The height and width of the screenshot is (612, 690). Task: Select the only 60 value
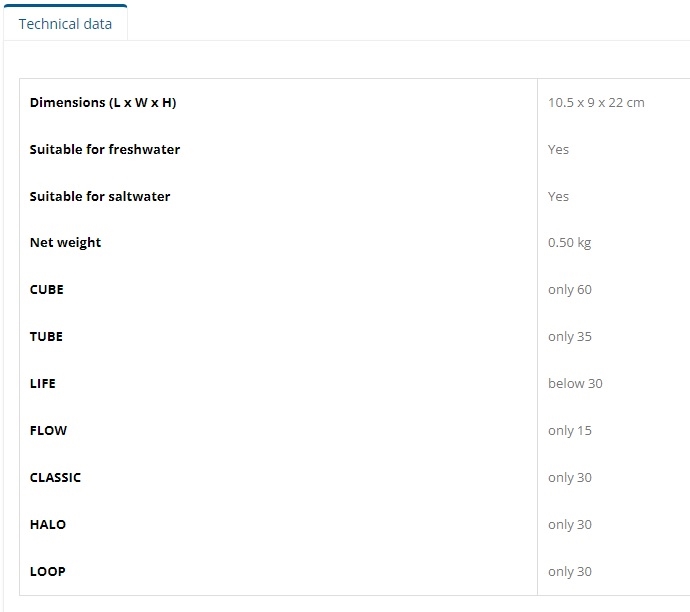click(x=569, y=290)
